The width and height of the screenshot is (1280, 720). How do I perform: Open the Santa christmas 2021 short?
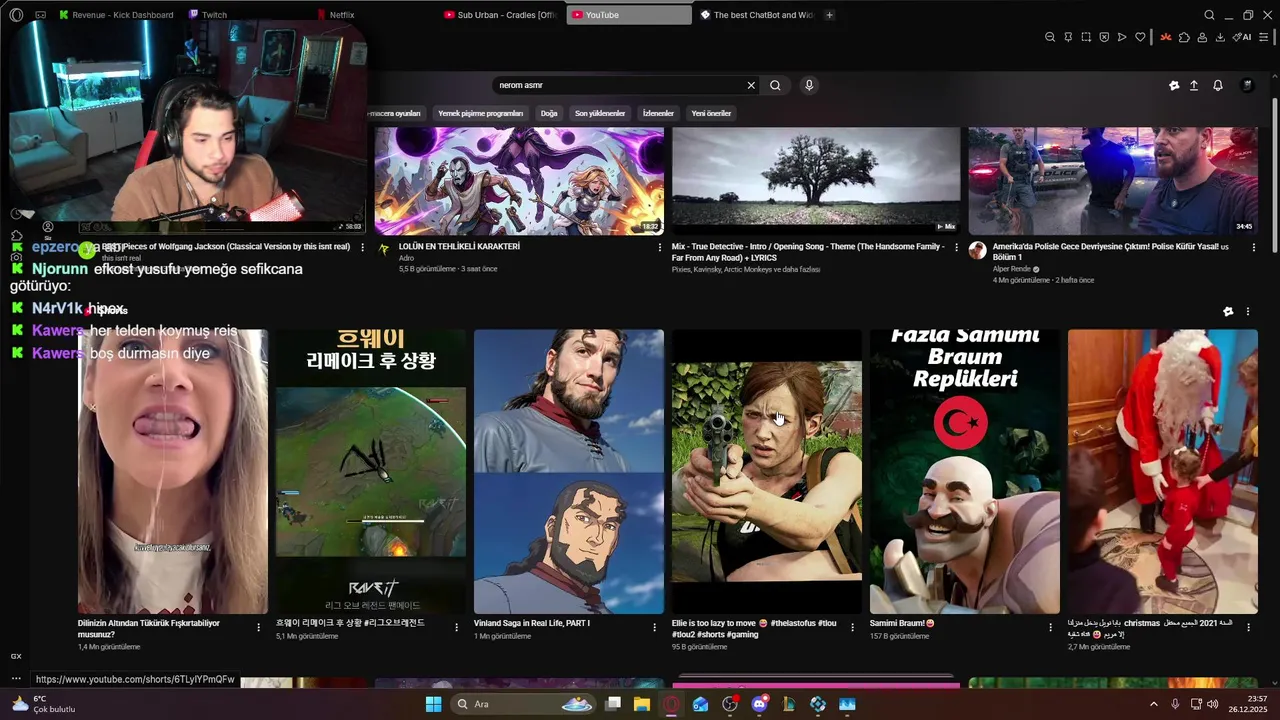pyautogui.click(x=1163, y=471)
